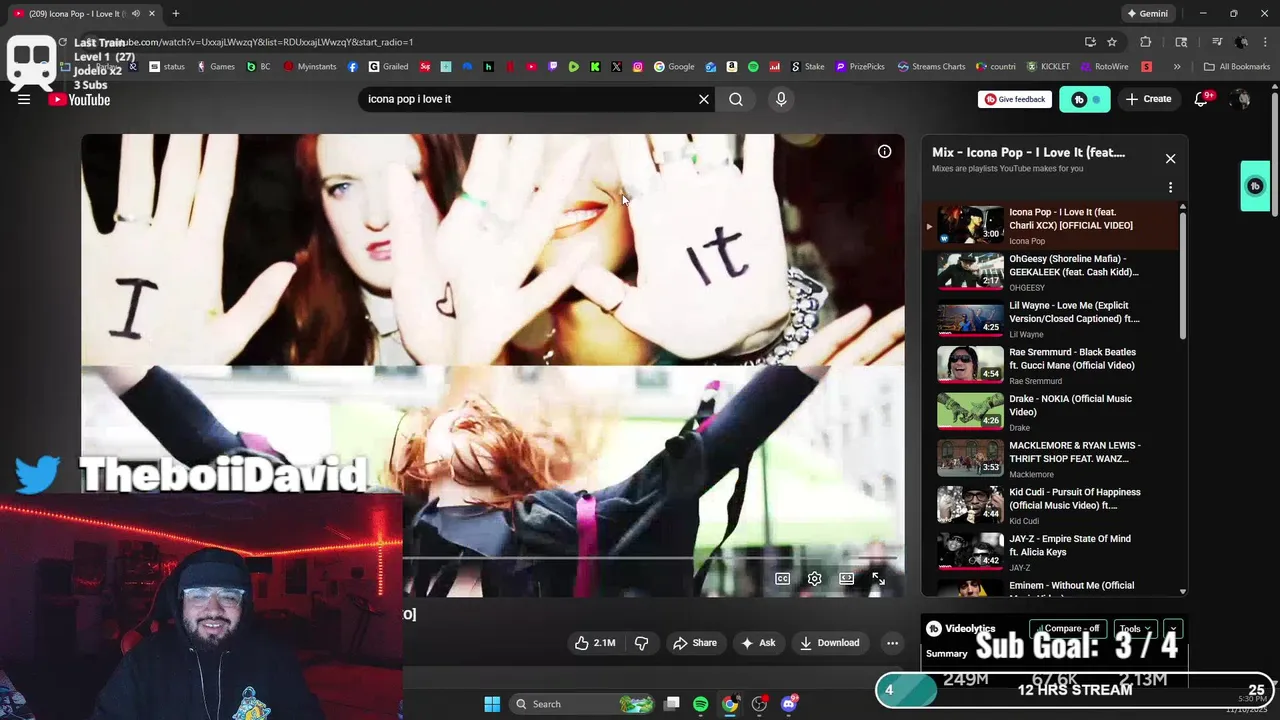Viewport: 1280px width, 720px height.
Task: Open the X bookmark in bookmarks bar
Action: click(616, 67)
